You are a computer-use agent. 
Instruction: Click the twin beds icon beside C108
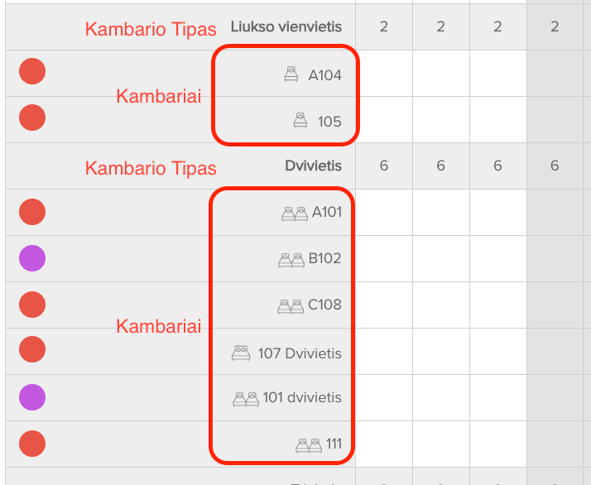[x=290, y=306]
